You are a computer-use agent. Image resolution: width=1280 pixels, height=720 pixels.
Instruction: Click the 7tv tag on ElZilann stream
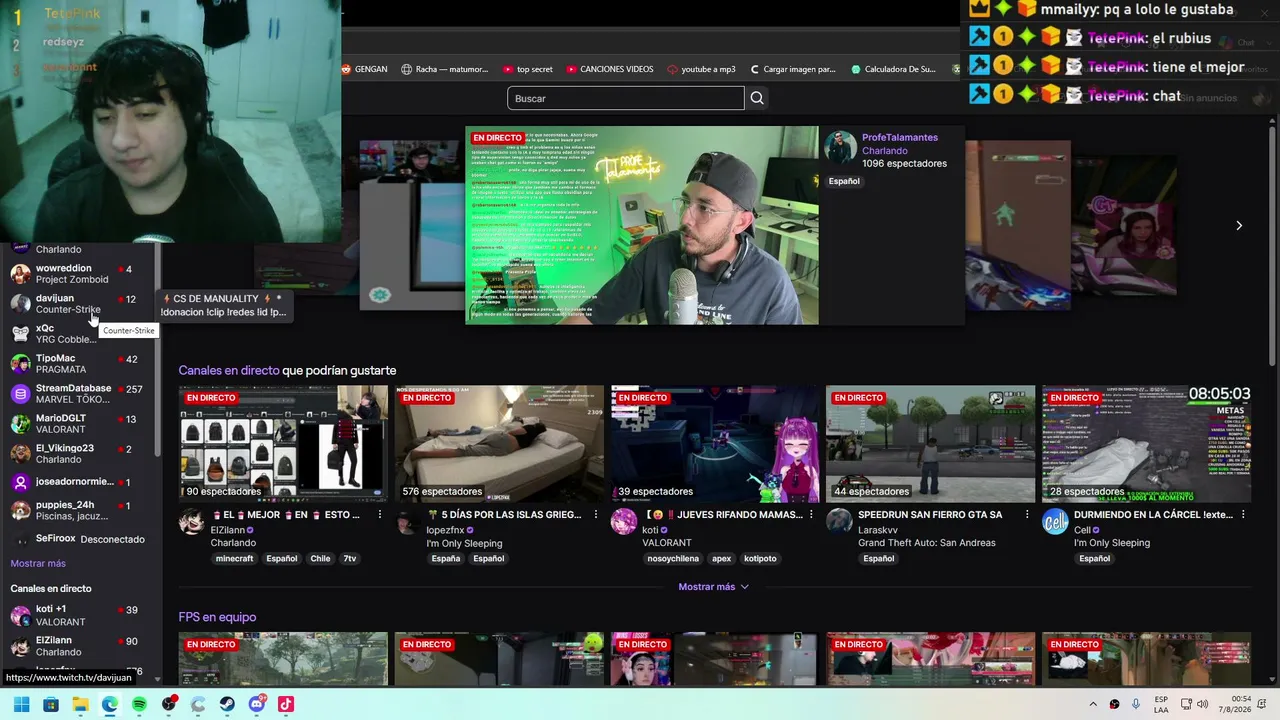tap(350, 559)
